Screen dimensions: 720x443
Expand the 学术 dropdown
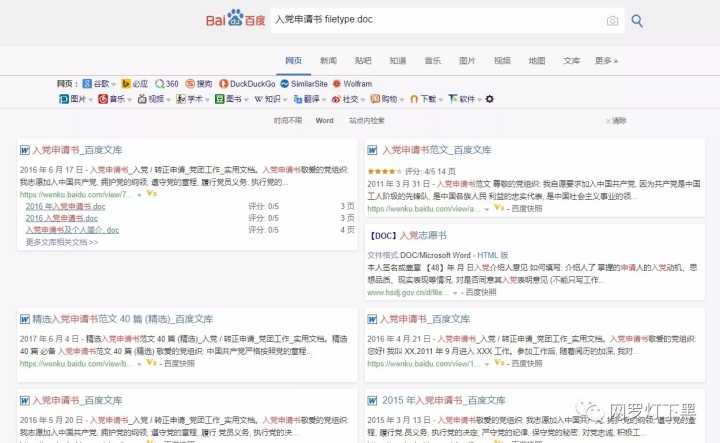(207, 100)
